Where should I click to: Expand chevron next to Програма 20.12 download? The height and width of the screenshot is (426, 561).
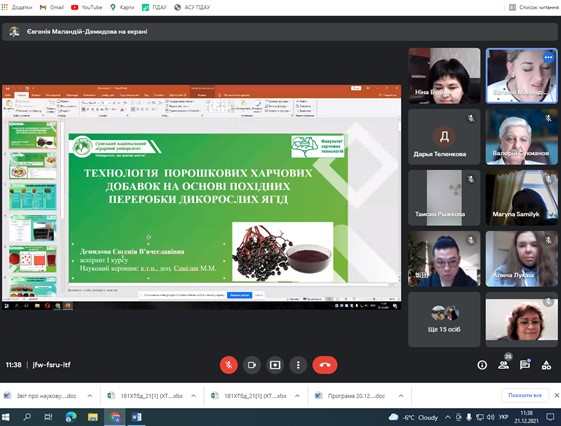[x=401, y=396]
